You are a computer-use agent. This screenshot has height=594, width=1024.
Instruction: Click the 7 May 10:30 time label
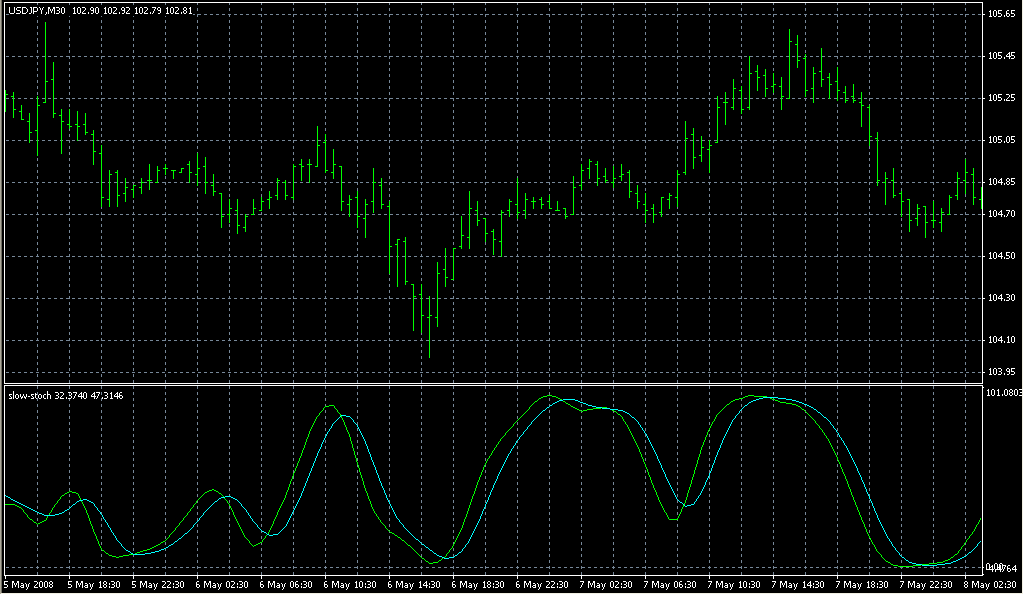coord(736,584)
